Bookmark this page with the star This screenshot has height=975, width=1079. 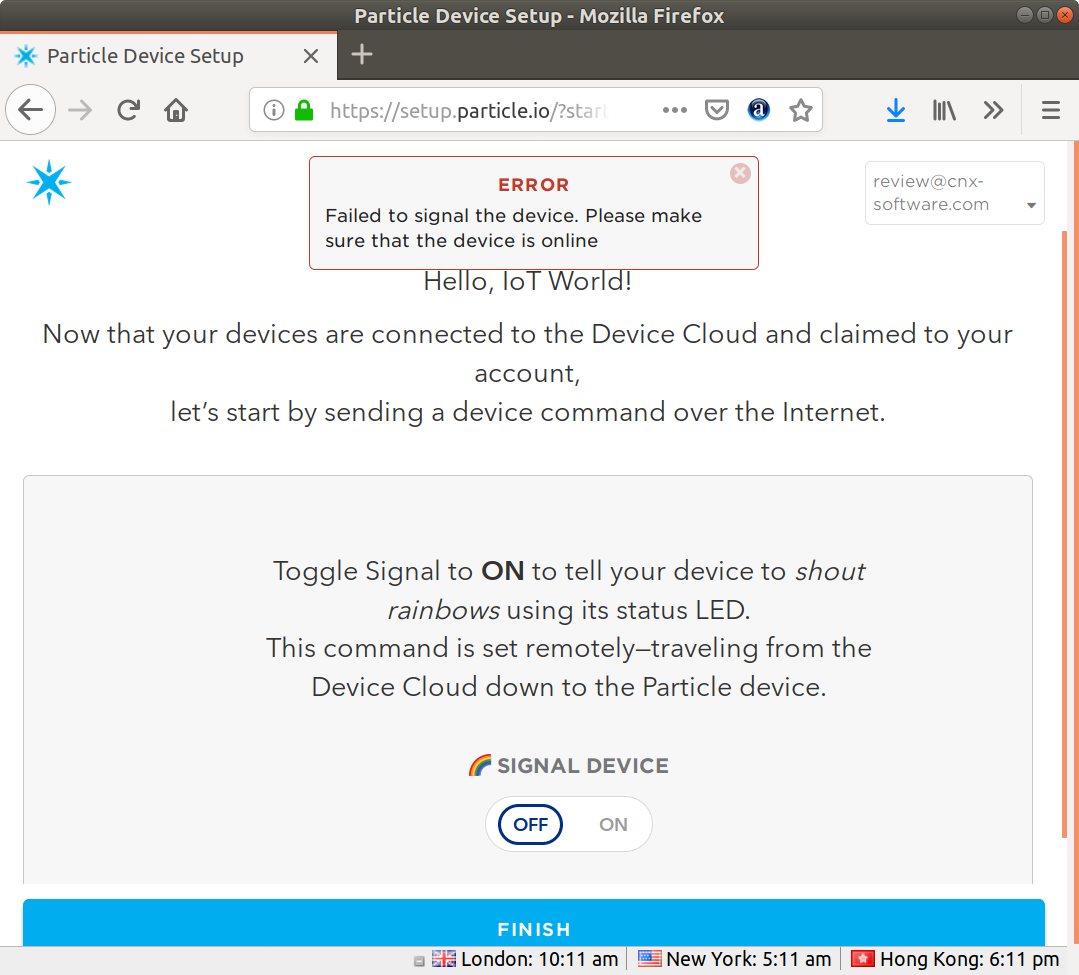[x=800, y=110]
